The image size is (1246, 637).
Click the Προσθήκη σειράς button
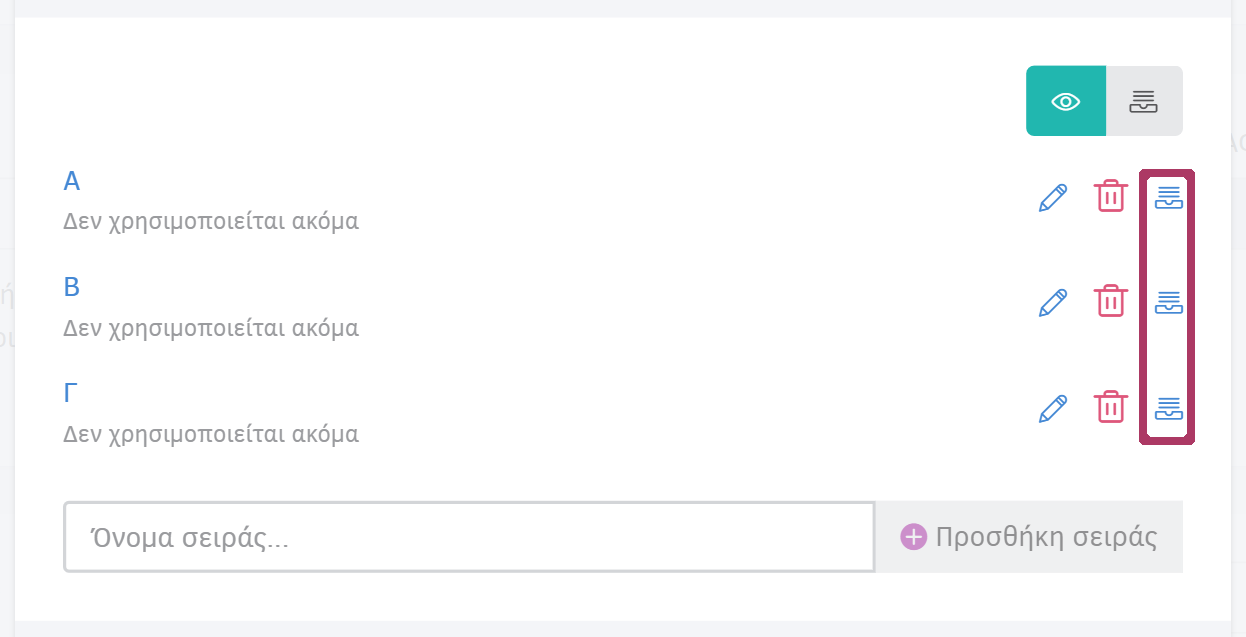[x=1029, y=537]
